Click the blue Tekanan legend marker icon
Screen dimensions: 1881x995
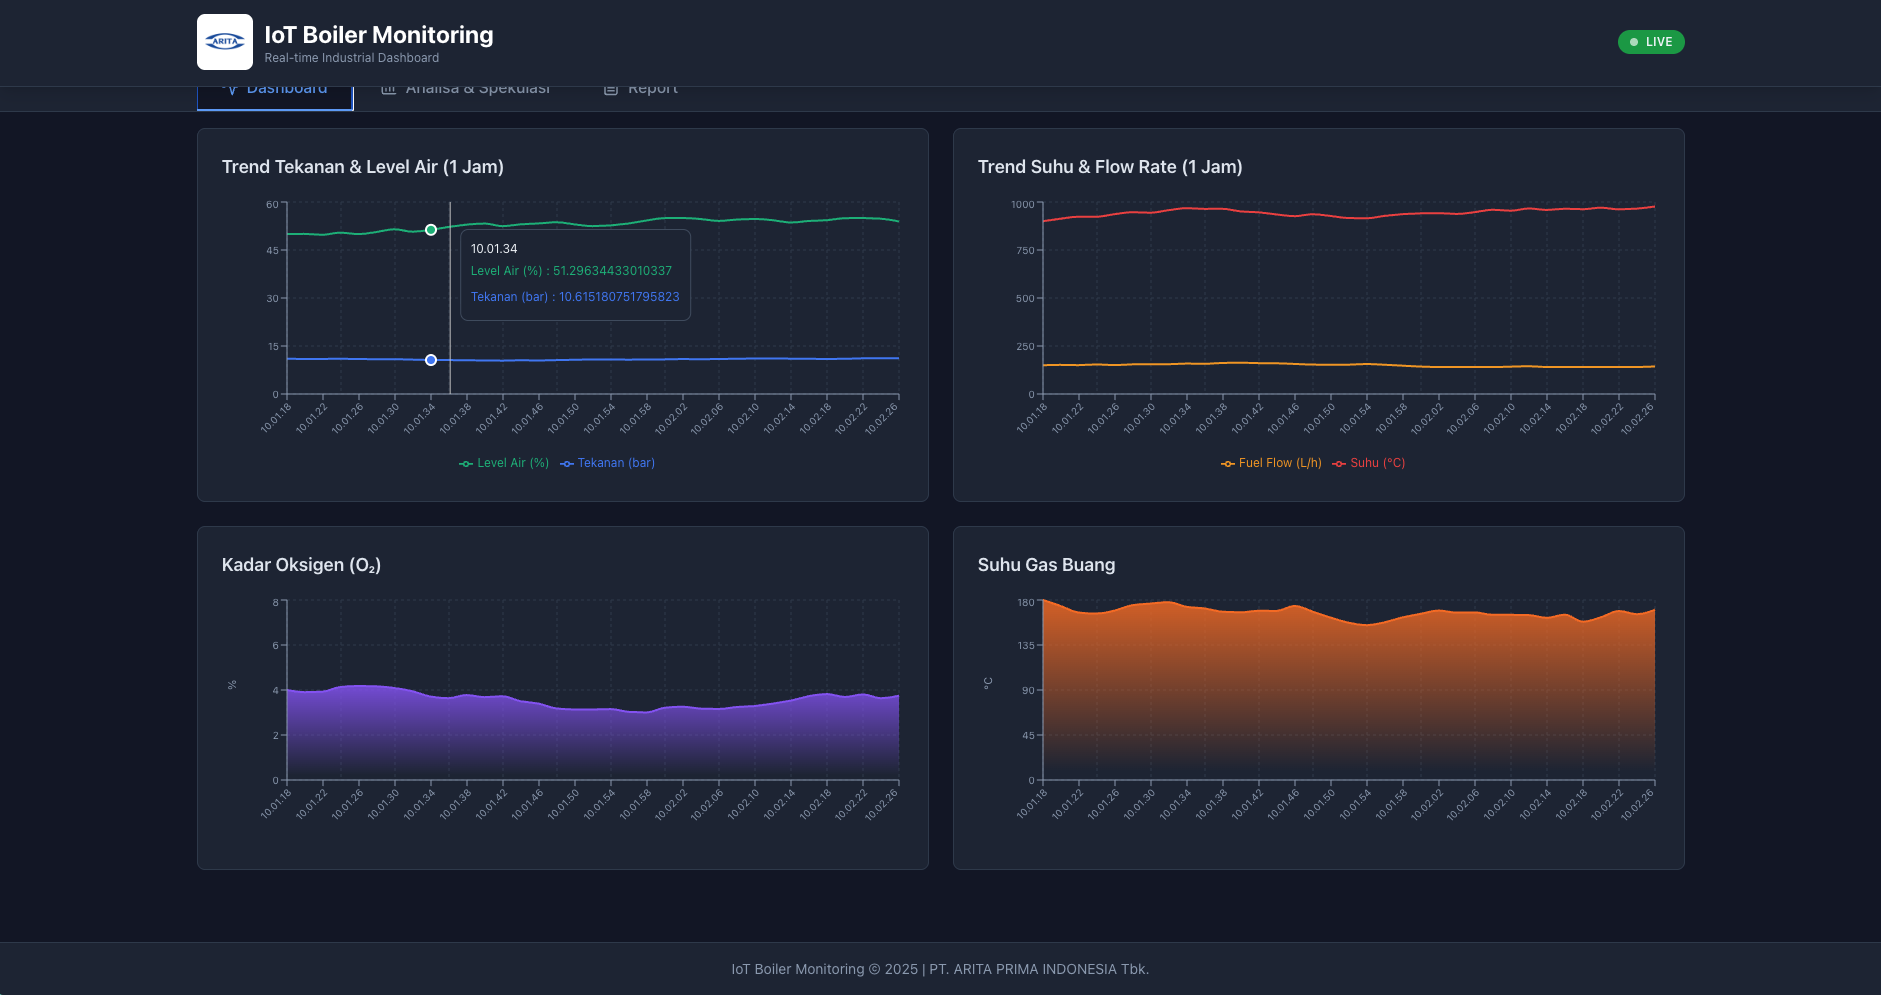(567, 463)
